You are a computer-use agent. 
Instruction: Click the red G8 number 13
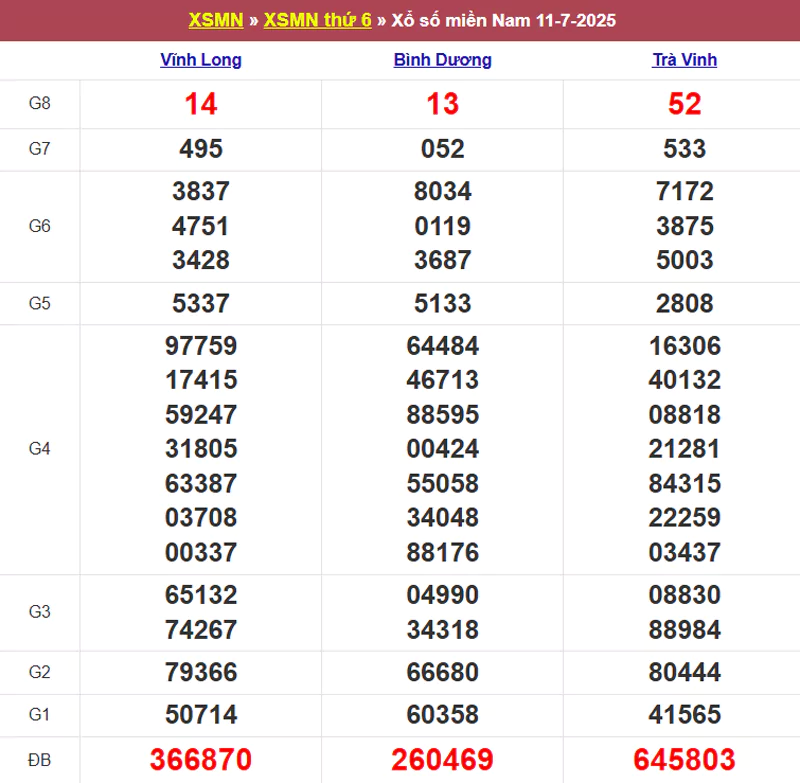[x=442, y=104]
